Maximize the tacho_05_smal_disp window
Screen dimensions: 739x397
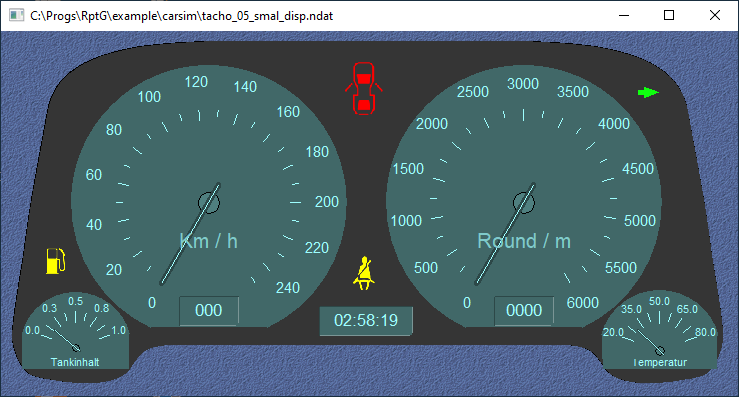pyautogui.click(x=669, y=15)
